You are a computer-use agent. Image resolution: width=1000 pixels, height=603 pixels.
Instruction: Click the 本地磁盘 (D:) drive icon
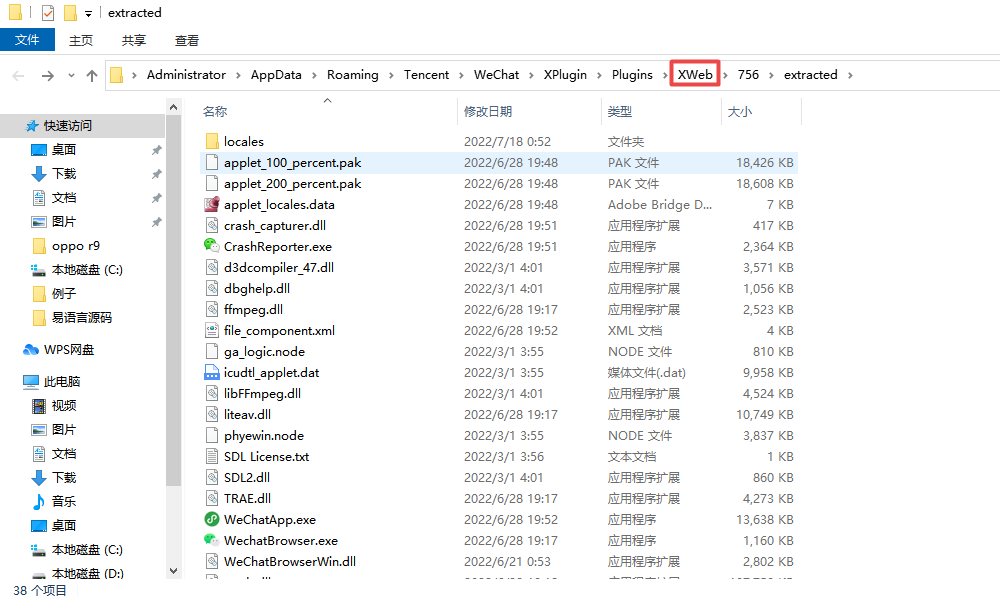tap(39, 574)
